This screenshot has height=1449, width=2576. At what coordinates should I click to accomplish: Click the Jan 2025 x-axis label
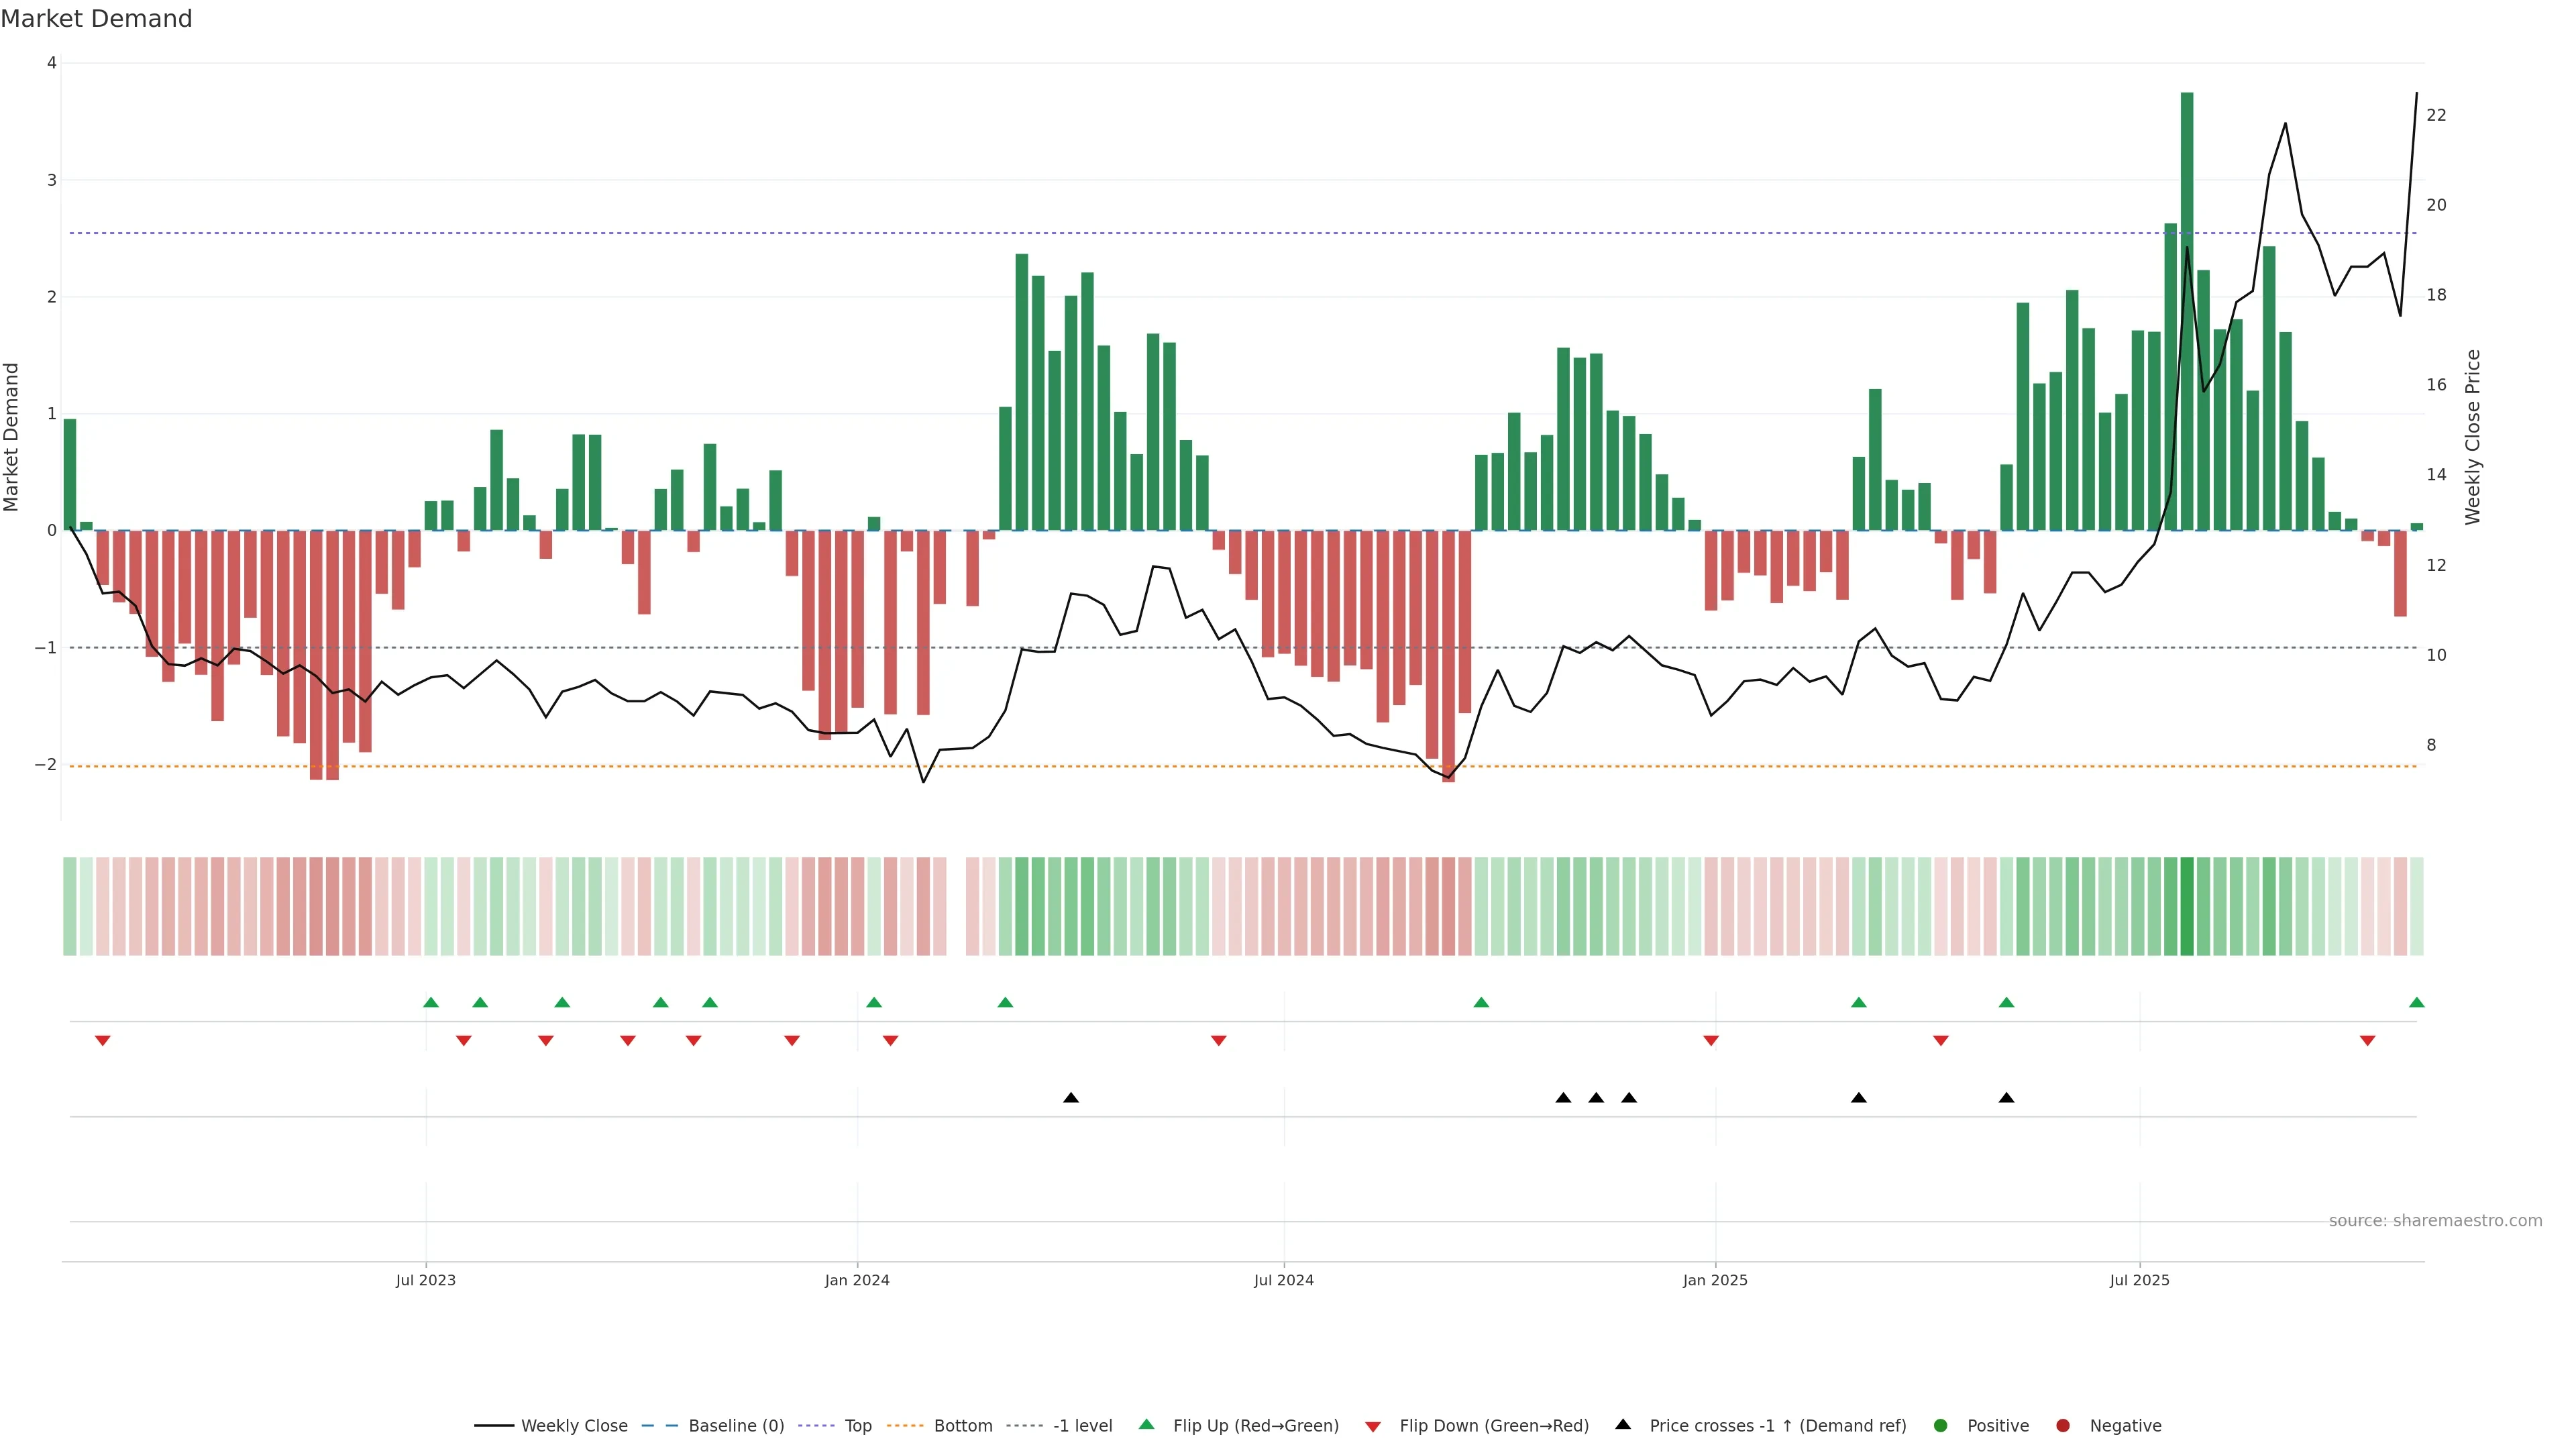click(1715, 1280)
